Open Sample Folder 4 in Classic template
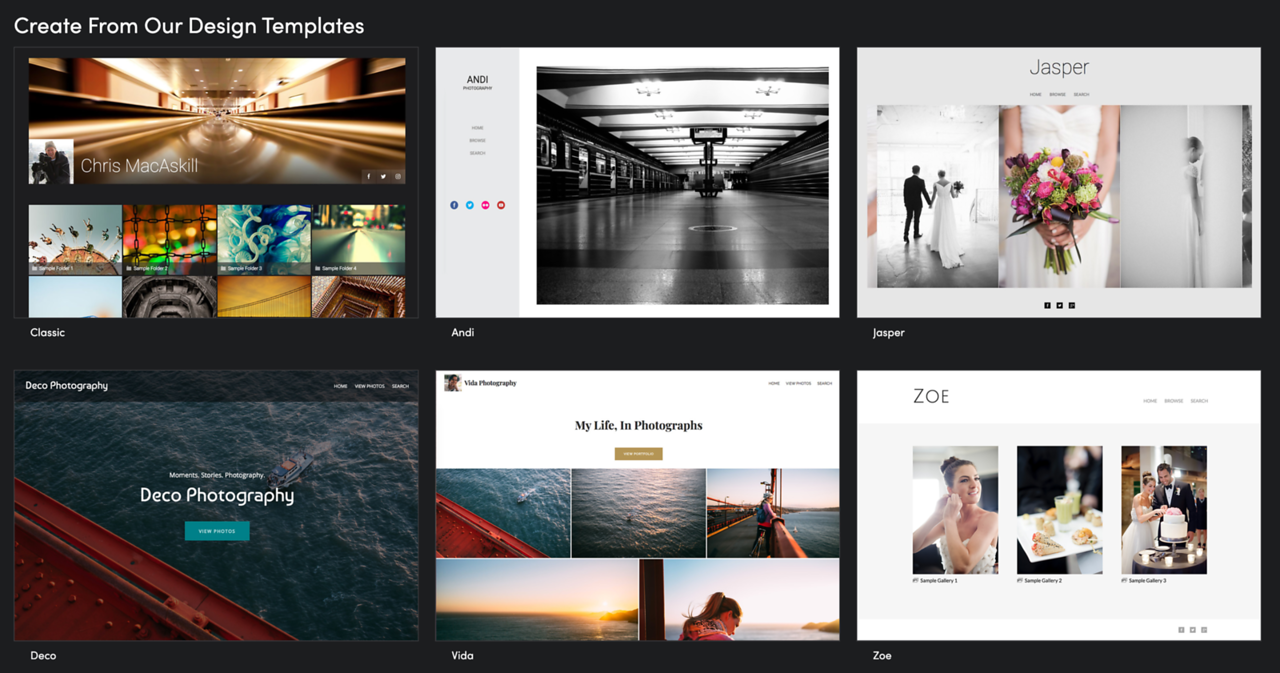Screen dimensions: 1280x673 pyautogui.click(x=358, y=240)
